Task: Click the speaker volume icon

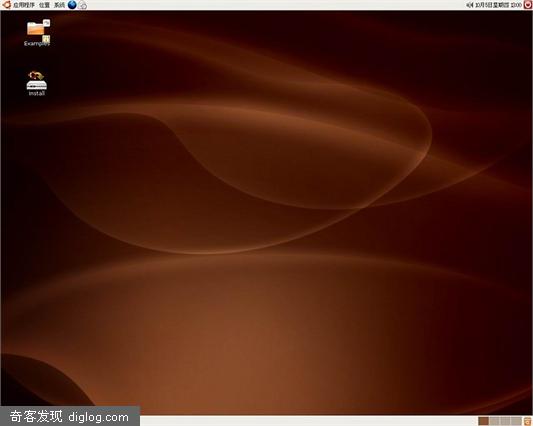Action: pyautogui.click(x=470, y=5)
